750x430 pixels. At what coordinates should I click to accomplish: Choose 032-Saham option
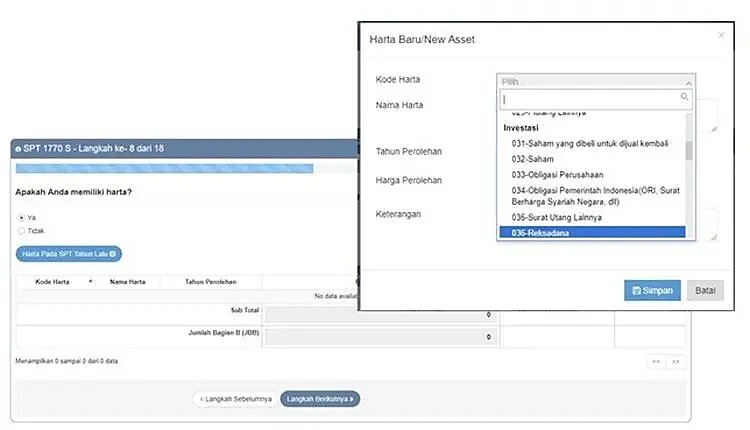click(532, 159)
